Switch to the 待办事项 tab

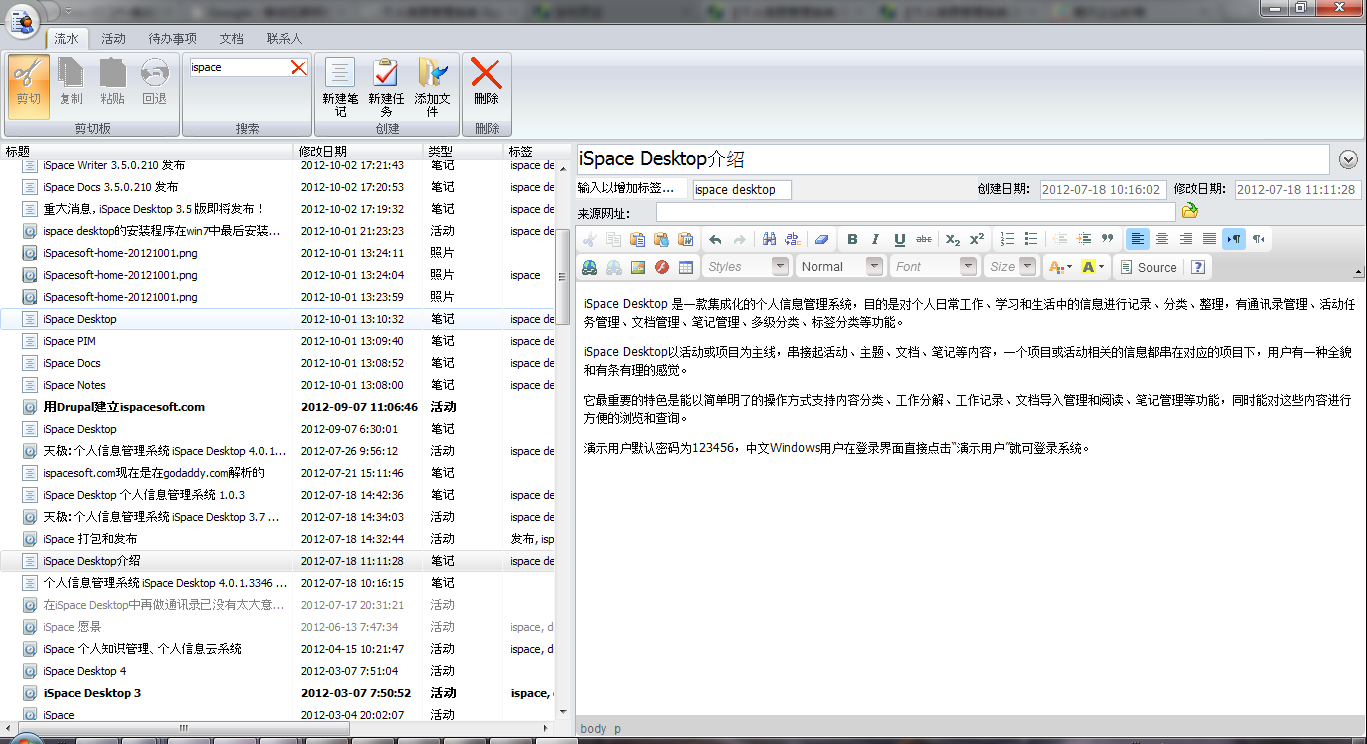point(172,38)
